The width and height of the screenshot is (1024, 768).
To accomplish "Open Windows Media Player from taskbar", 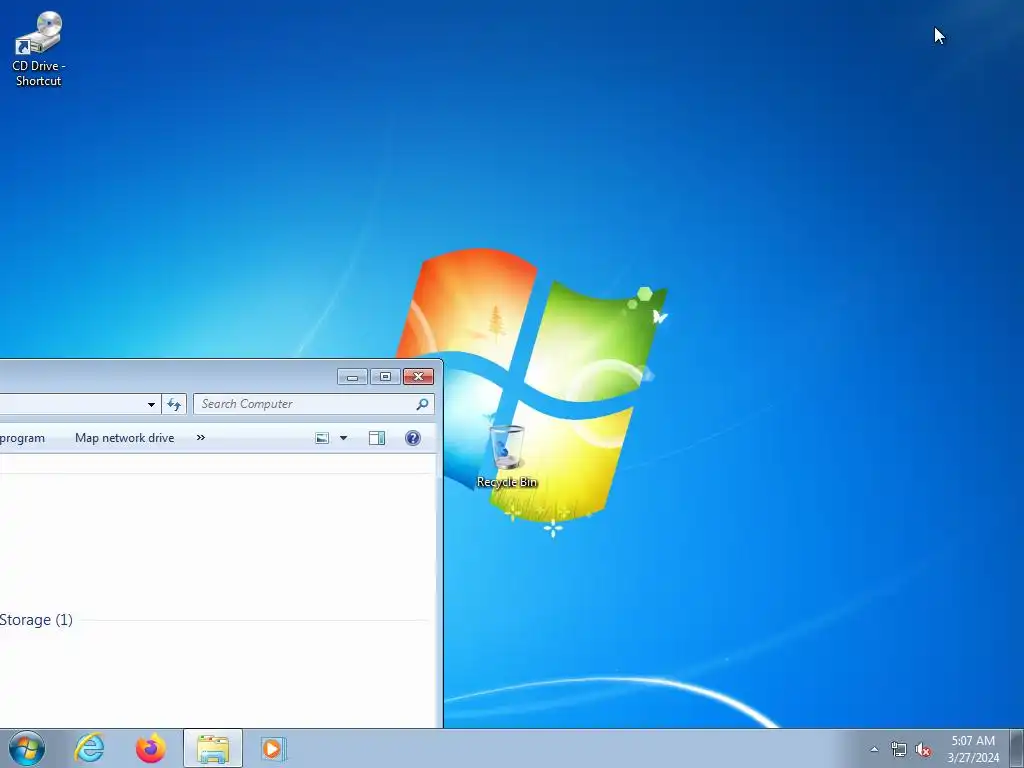I will [x=273, y=748].
